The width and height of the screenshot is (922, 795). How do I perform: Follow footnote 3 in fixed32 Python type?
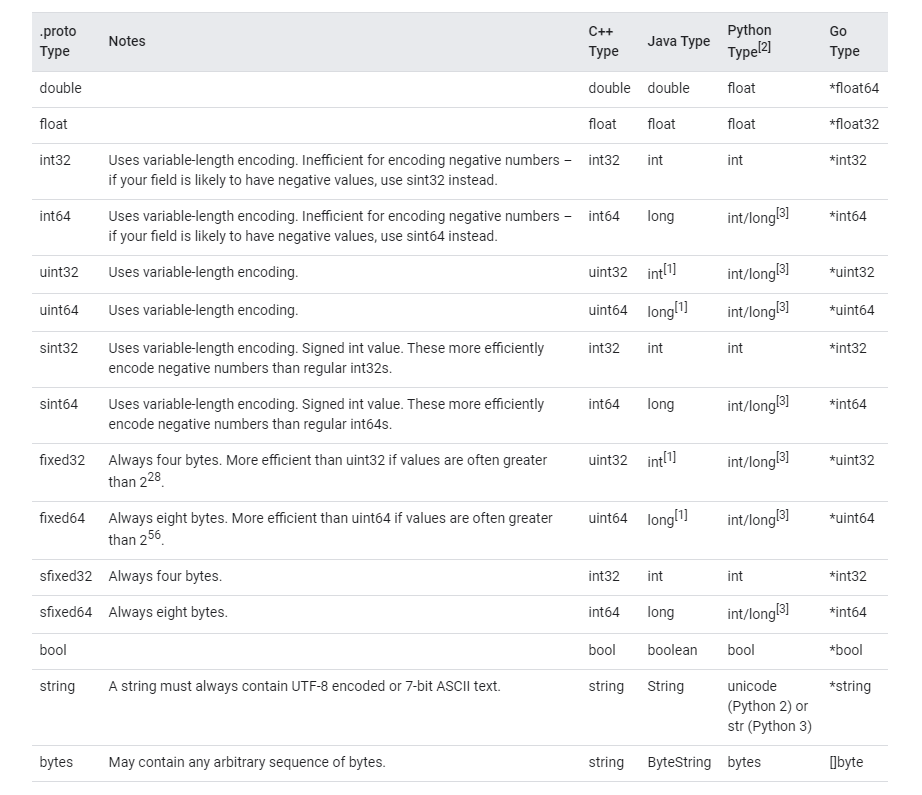(783, 456)
